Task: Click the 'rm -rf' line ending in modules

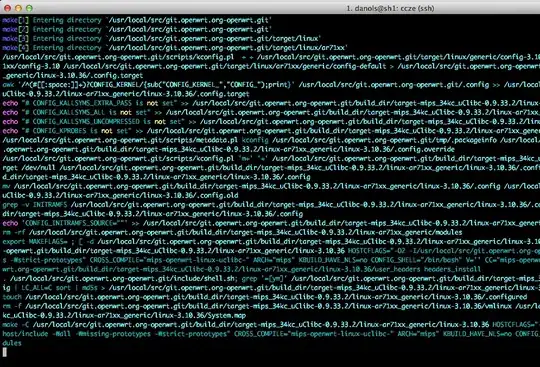Action: [232, 232]
